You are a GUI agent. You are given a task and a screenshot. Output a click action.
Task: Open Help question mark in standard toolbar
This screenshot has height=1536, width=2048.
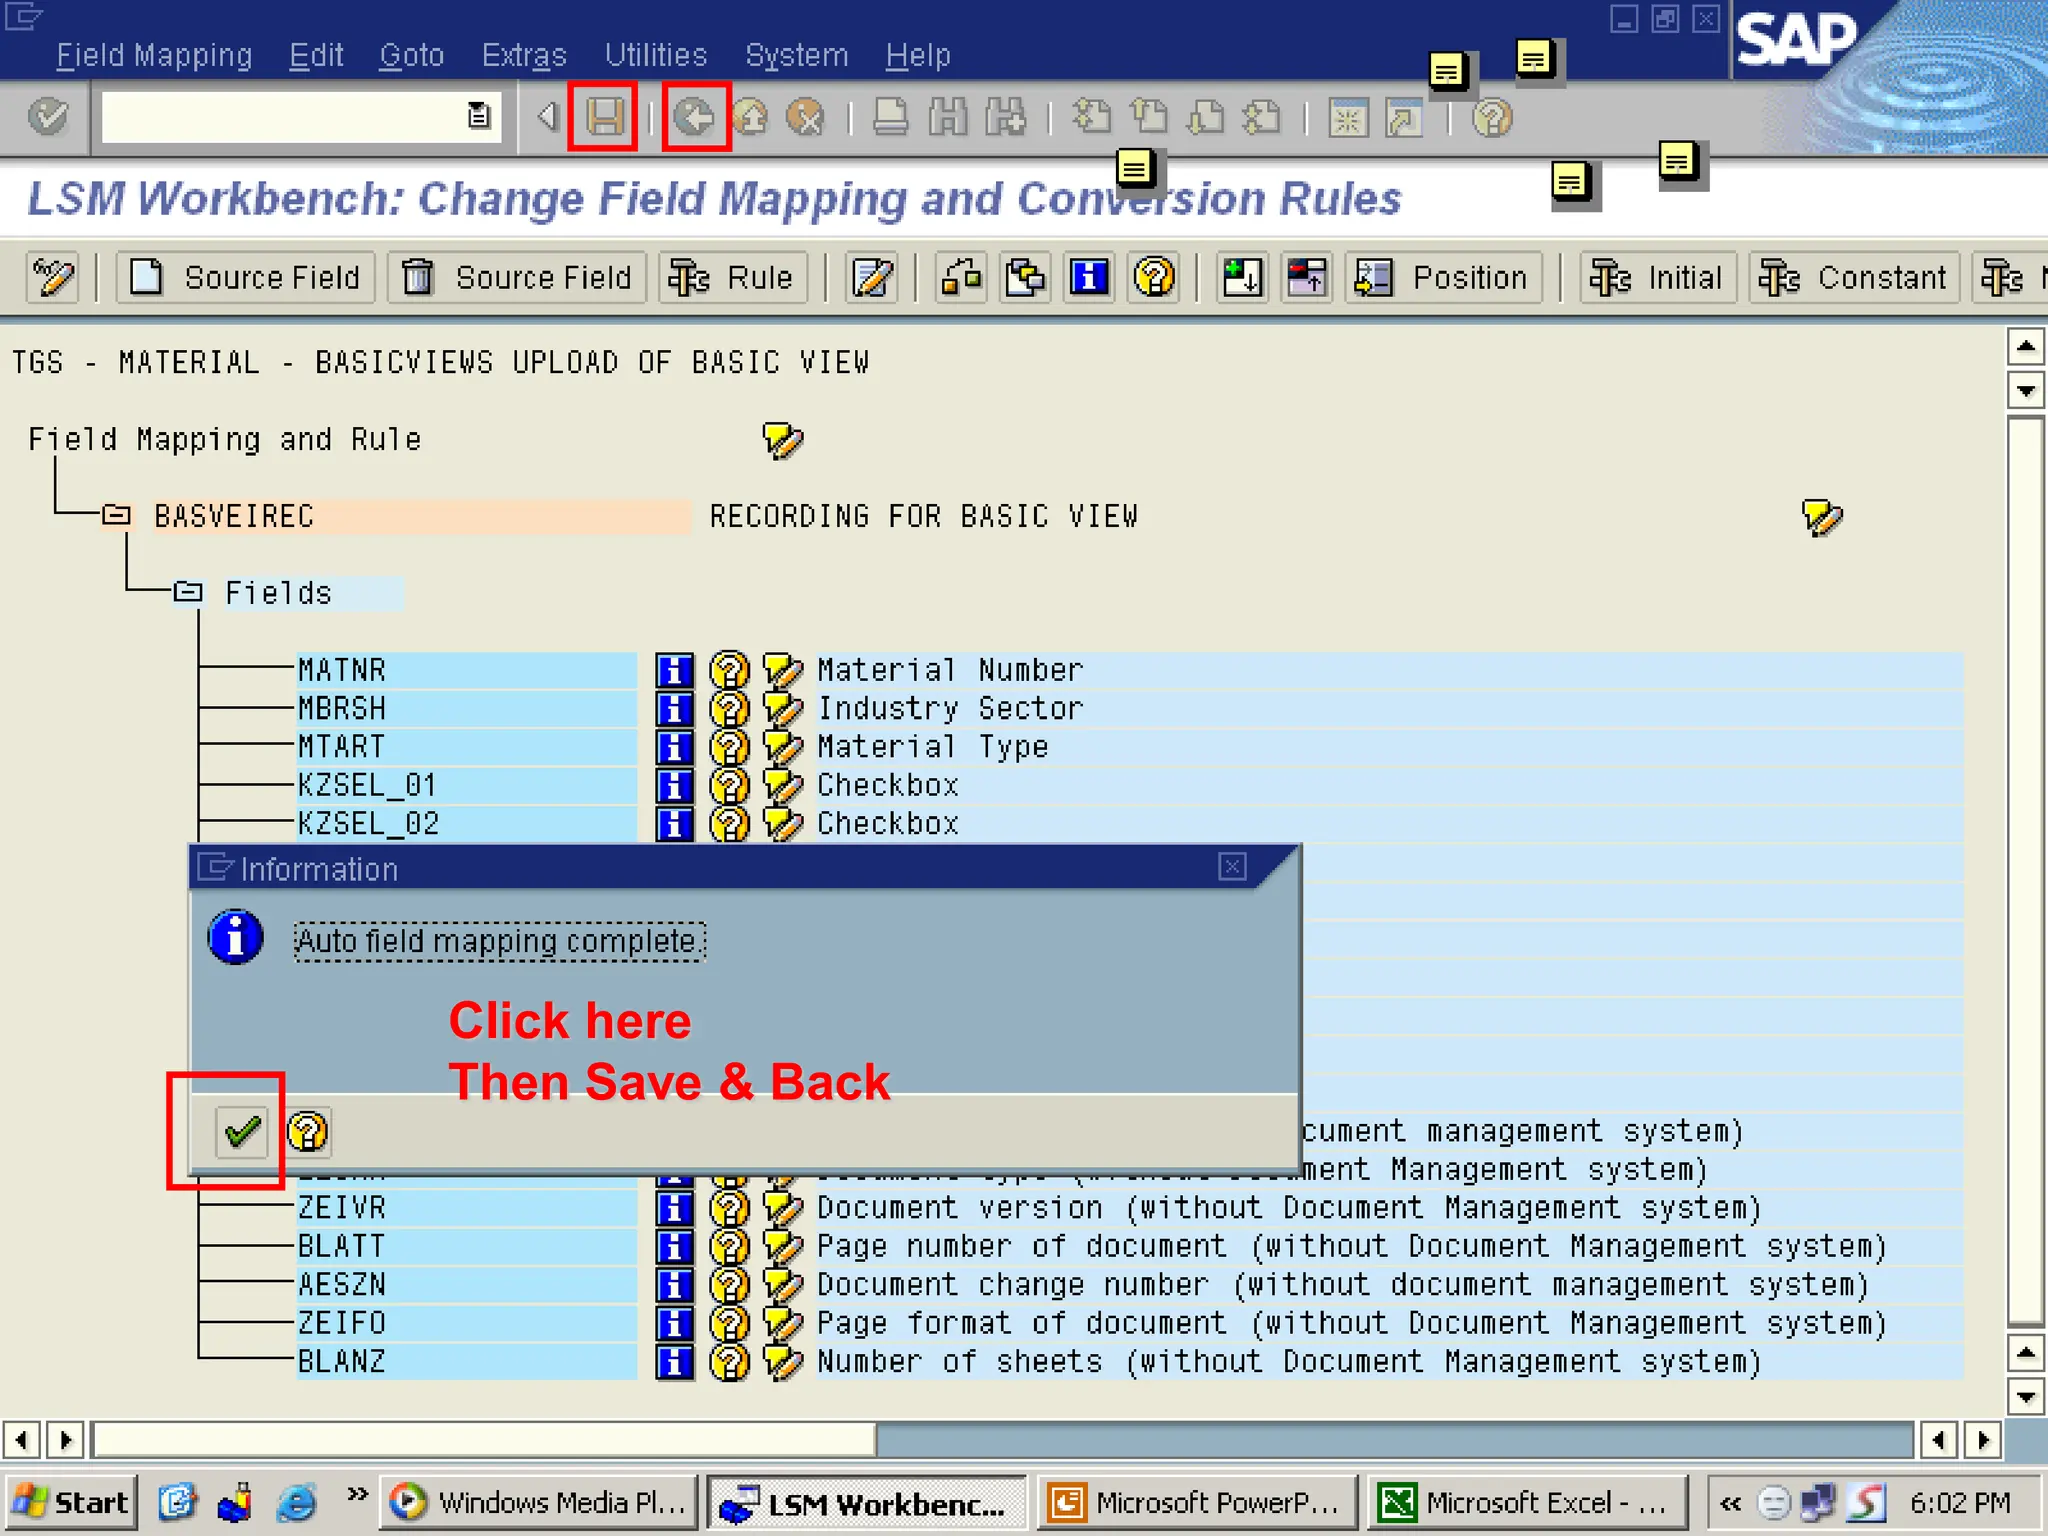(1492, 118)
